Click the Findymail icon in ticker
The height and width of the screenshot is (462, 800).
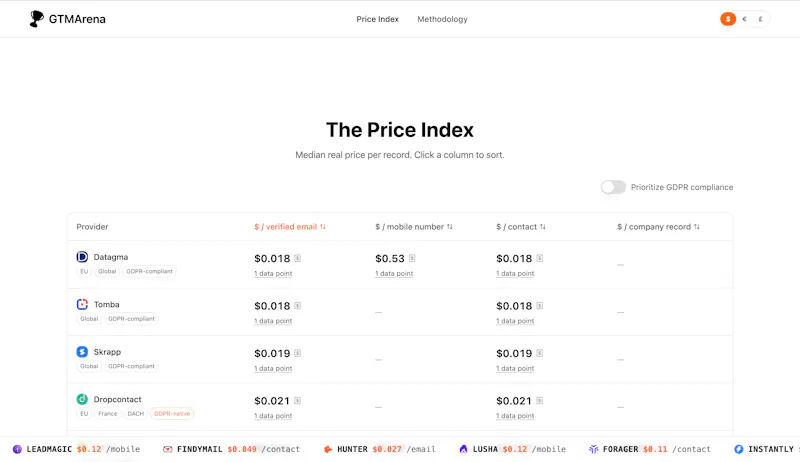click(167, 449)
